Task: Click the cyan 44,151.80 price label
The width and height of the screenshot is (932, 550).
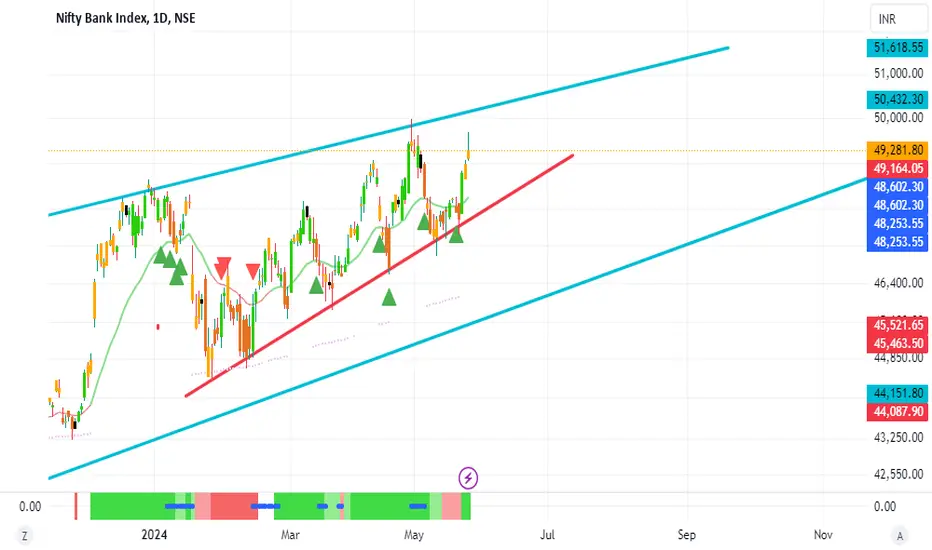Action: [898, 393]
